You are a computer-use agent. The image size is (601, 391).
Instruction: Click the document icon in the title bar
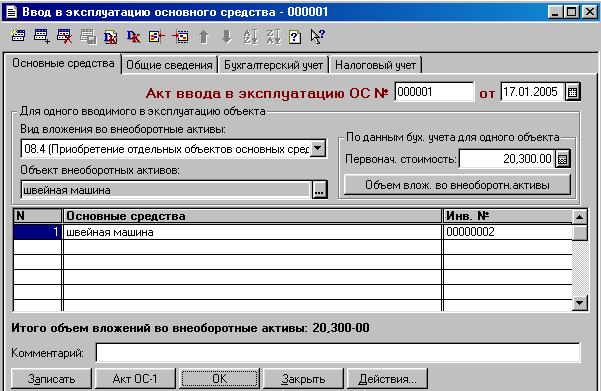pyautogui.click(x=11, y=12)
